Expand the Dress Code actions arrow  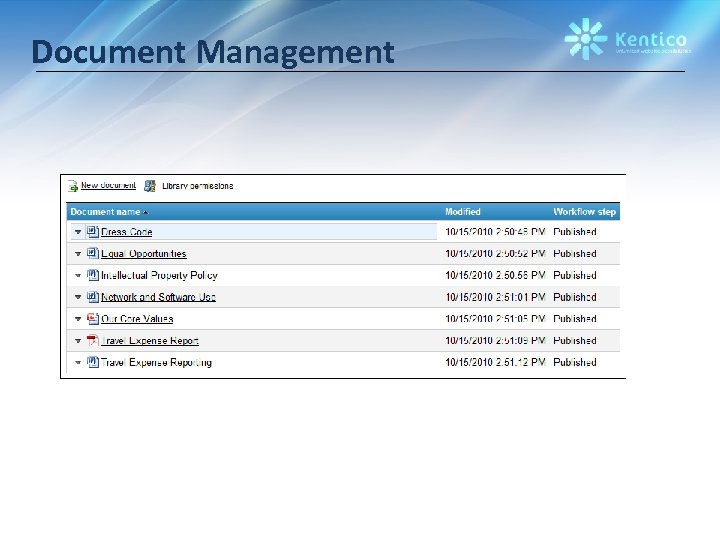coord(78,232)
